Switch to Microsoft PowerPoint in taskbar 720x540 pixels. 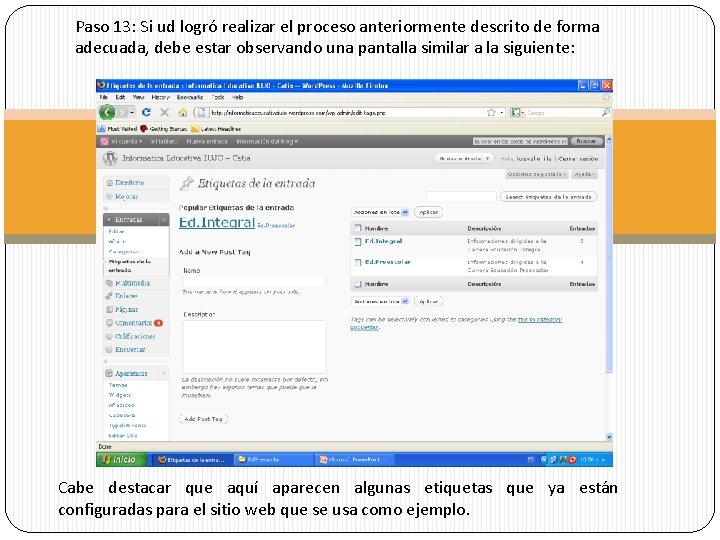tap(354, 460)
